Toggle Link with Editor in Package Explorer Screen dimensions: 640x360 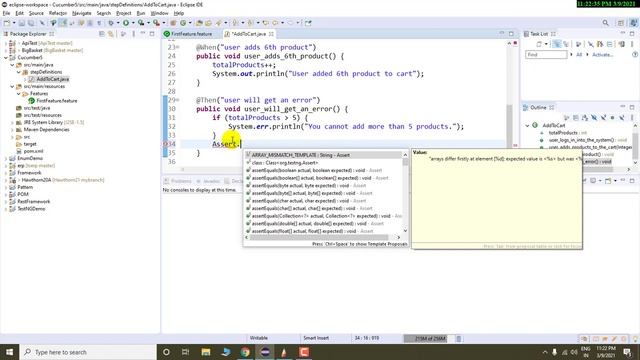111,34
